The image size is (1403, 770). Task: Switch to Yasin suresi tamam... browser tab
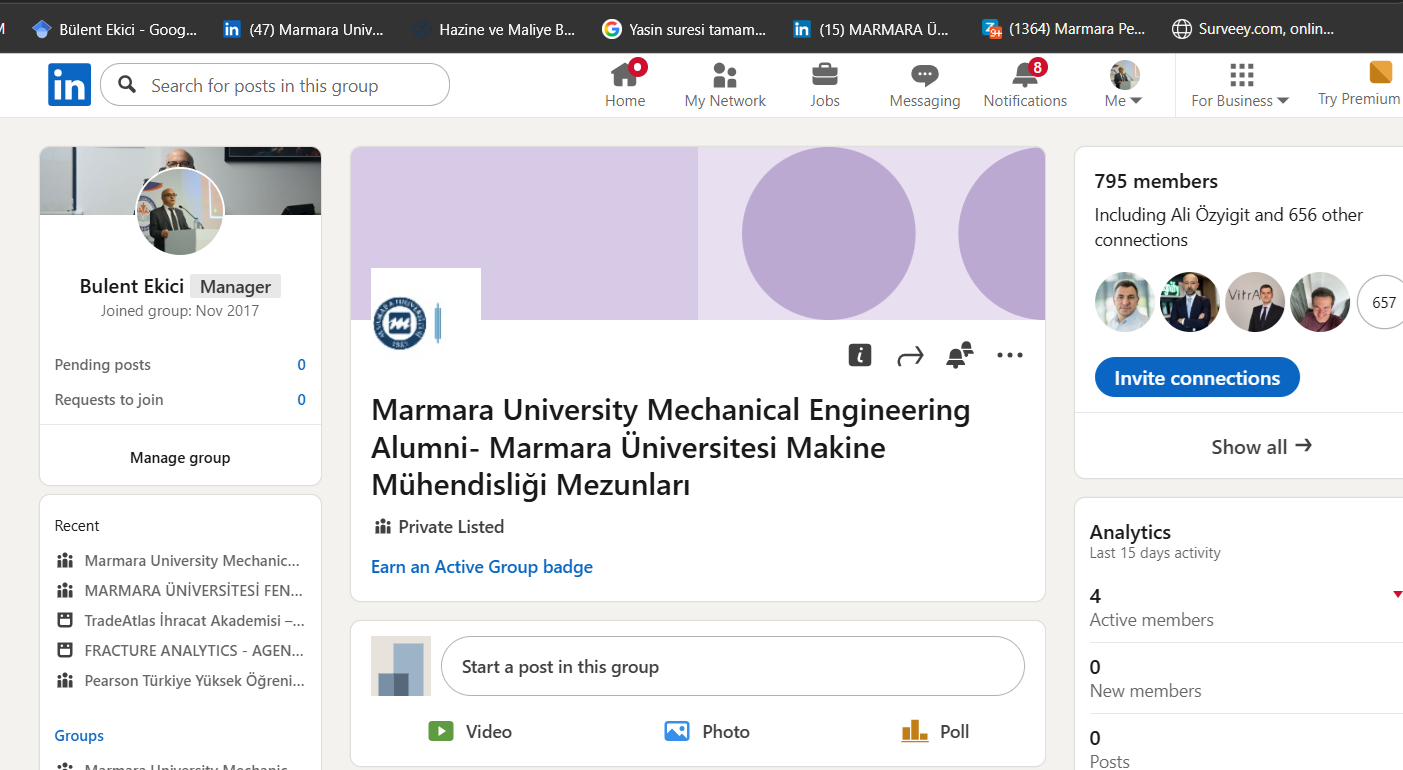pos(685,29)
